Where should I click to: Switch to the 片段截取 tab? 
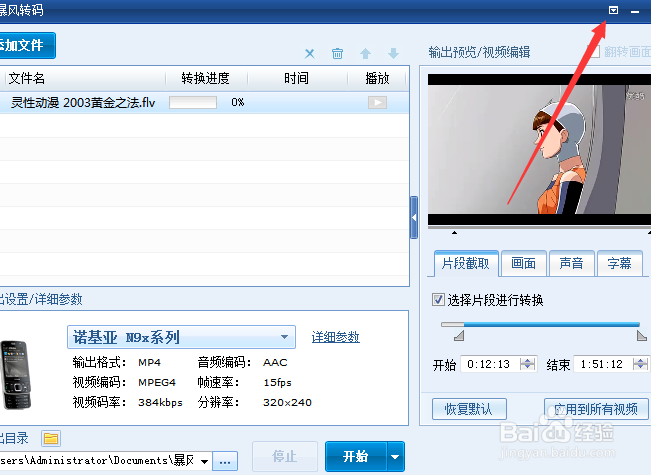click(x=466, y=263)
